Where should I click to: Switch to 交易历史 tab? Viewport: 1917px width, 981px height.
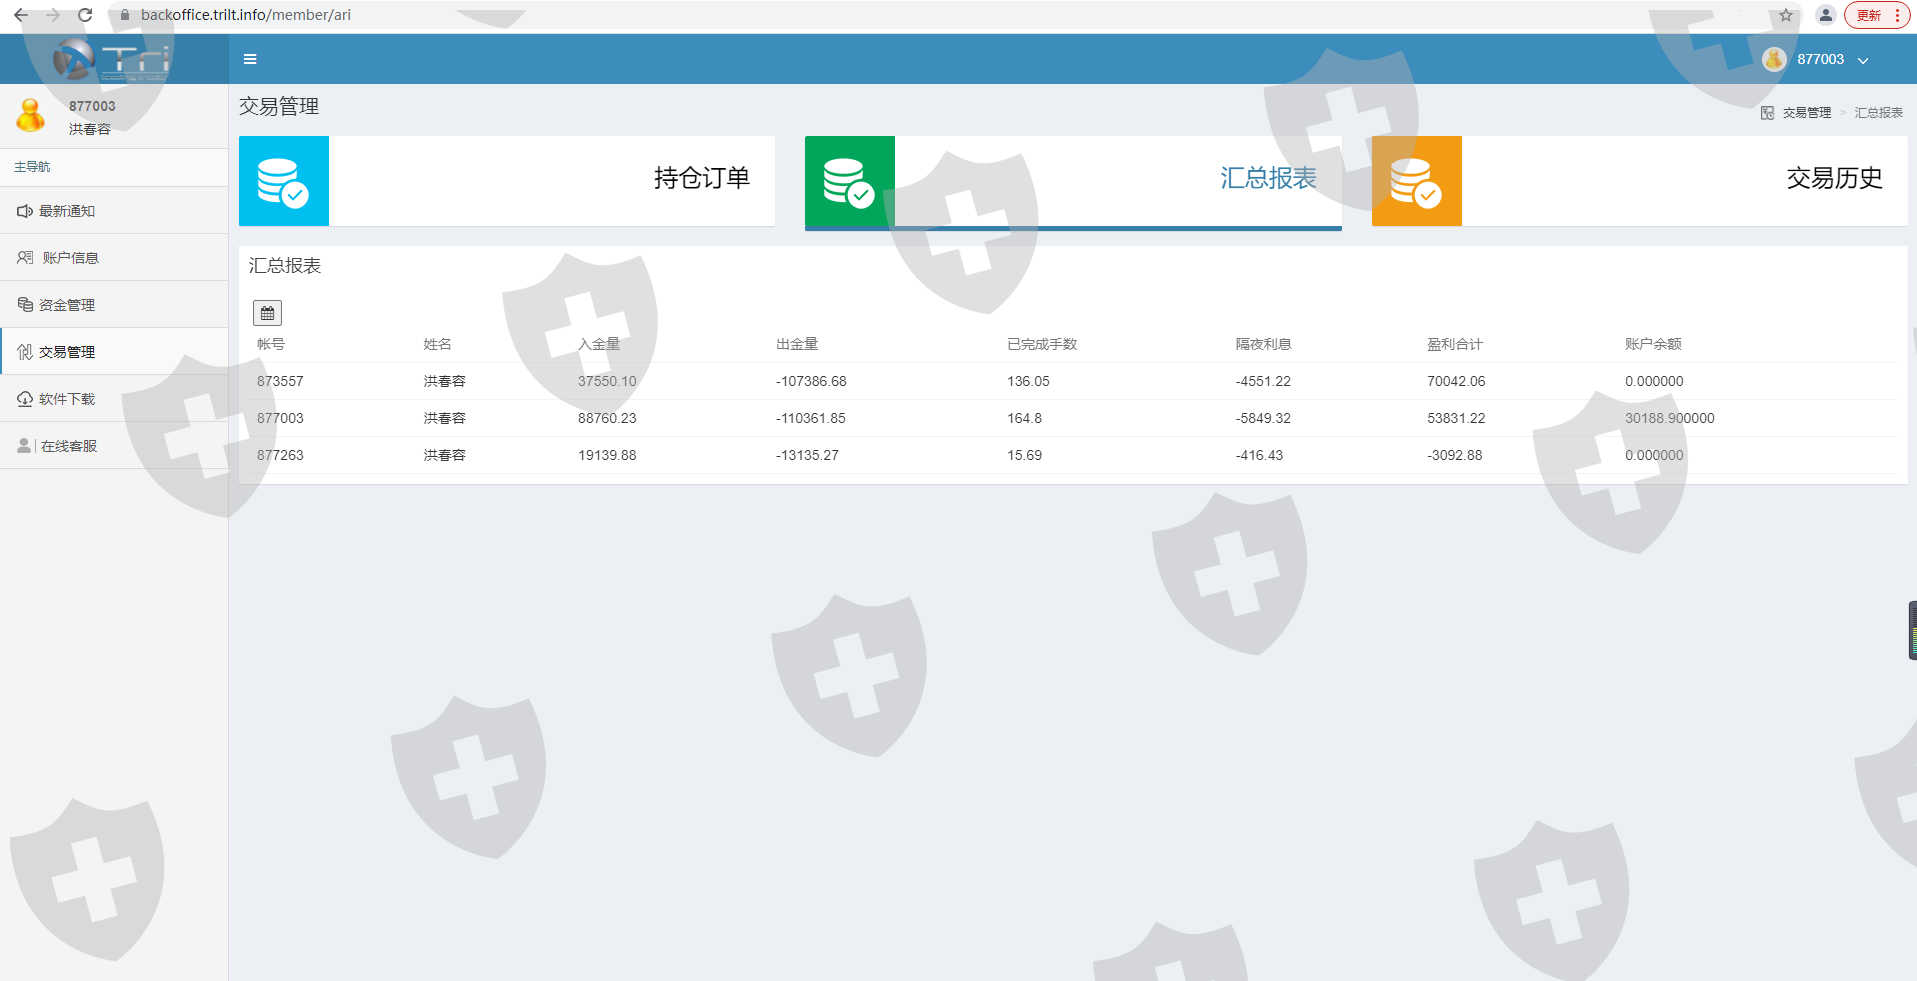1833,178
